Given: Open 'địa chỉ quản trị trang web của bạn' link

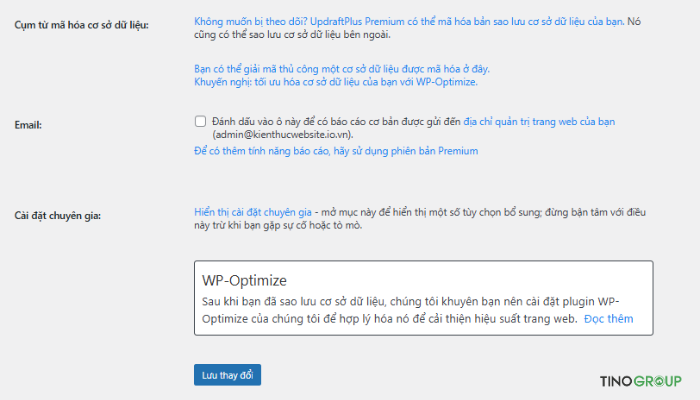Looking at the screenshot, I should click(x=539, y=121).
